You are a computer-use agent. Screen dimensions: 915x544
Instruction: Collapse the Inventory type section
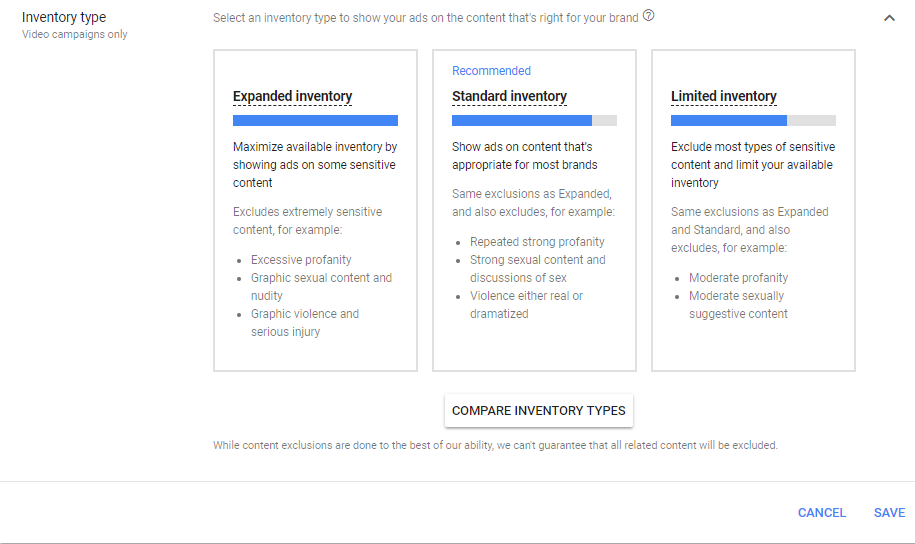coord(889,18)
